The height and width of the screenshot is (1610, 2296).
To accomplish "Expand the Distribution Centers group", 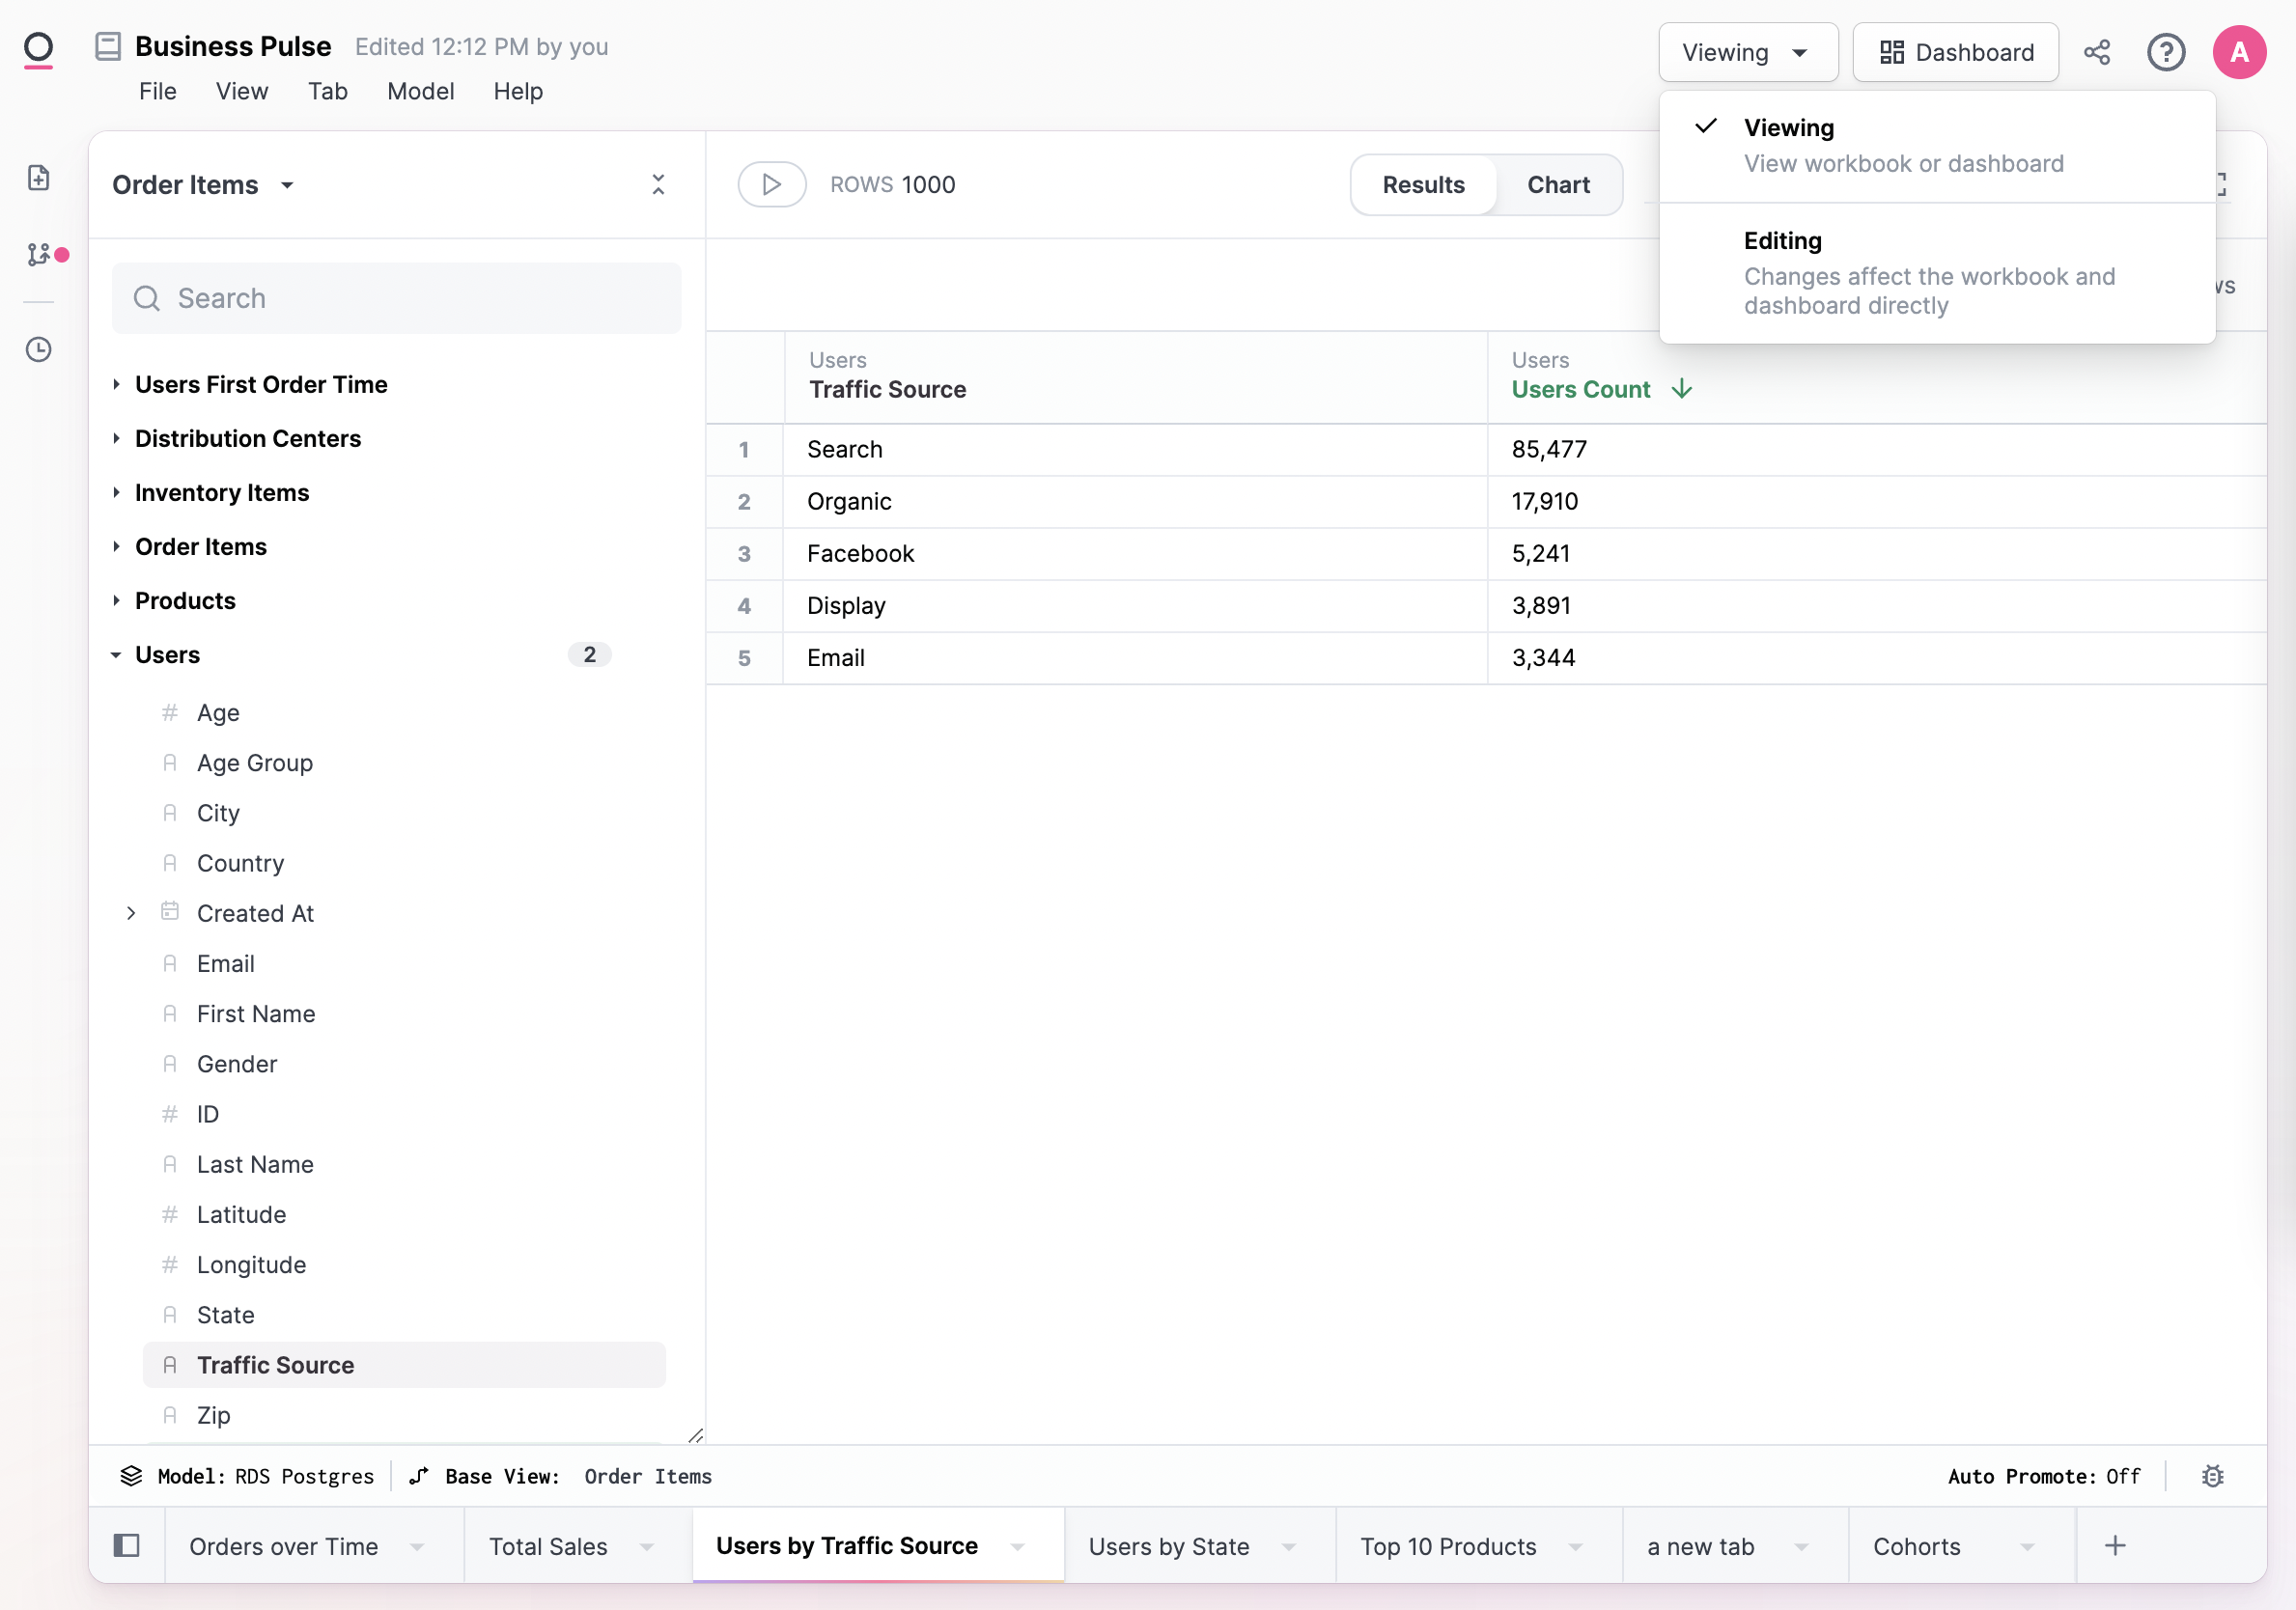I will (x=247, y=438).
